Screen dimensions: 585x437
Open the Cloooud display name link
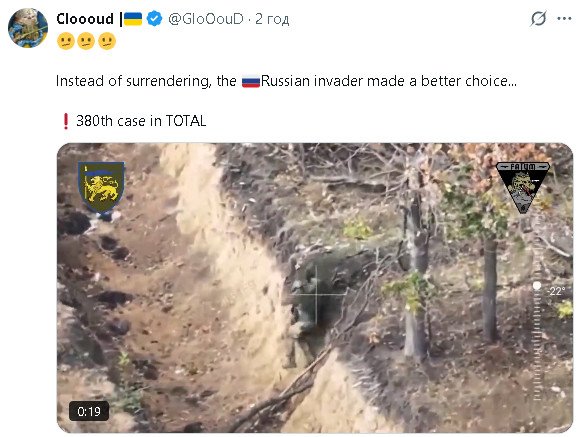[85, 19]
